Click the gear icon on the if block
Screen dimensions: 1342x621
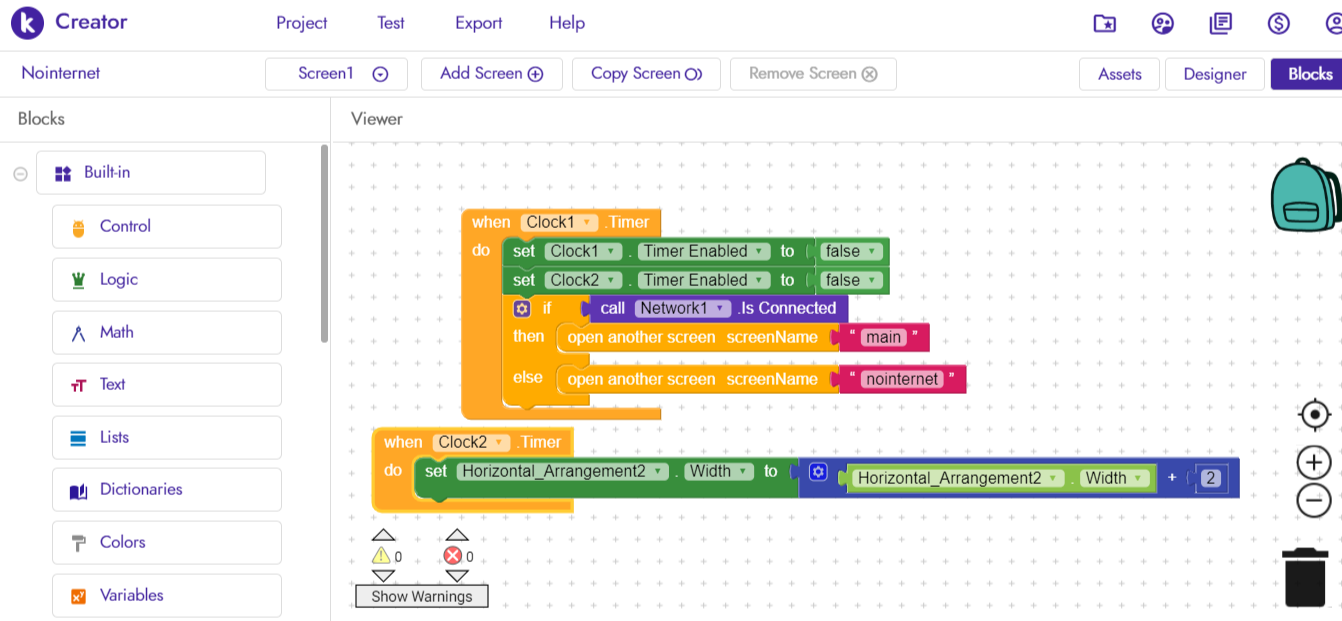(x=521, y=309)
